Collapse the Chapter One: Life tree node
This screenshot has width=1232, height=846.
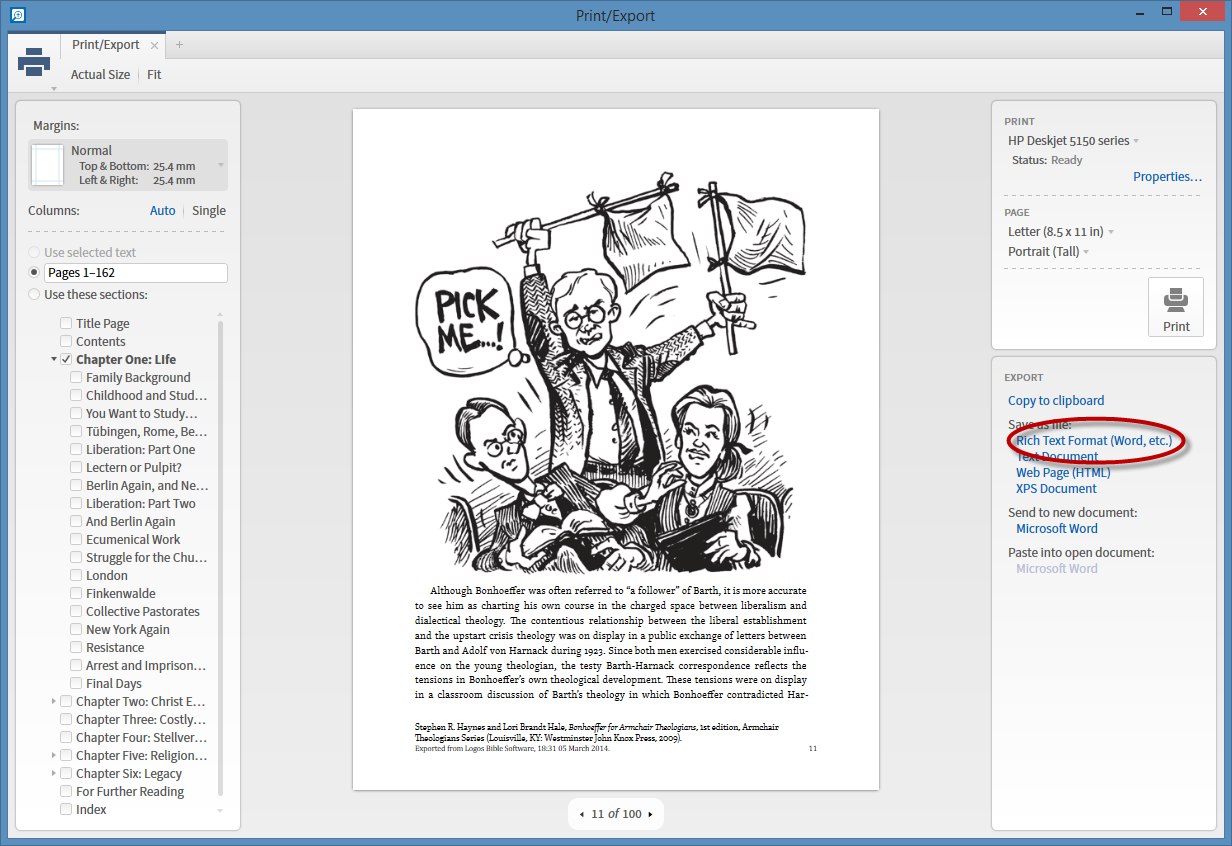point(54,360)
